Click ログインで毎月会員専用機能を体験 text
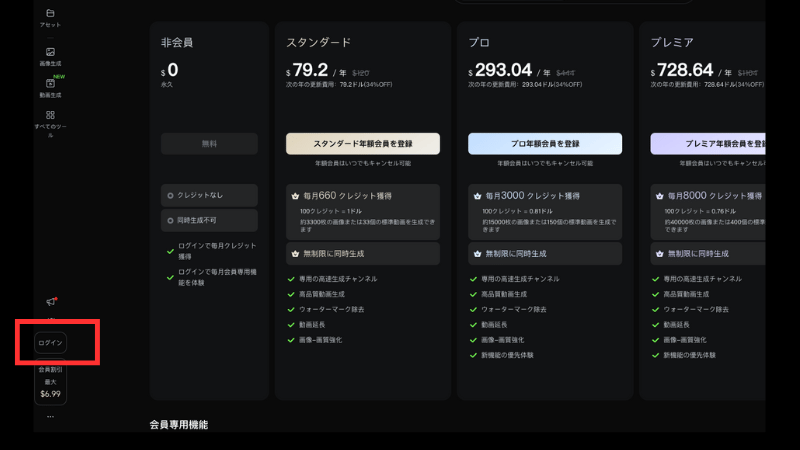 coord(217,277)
